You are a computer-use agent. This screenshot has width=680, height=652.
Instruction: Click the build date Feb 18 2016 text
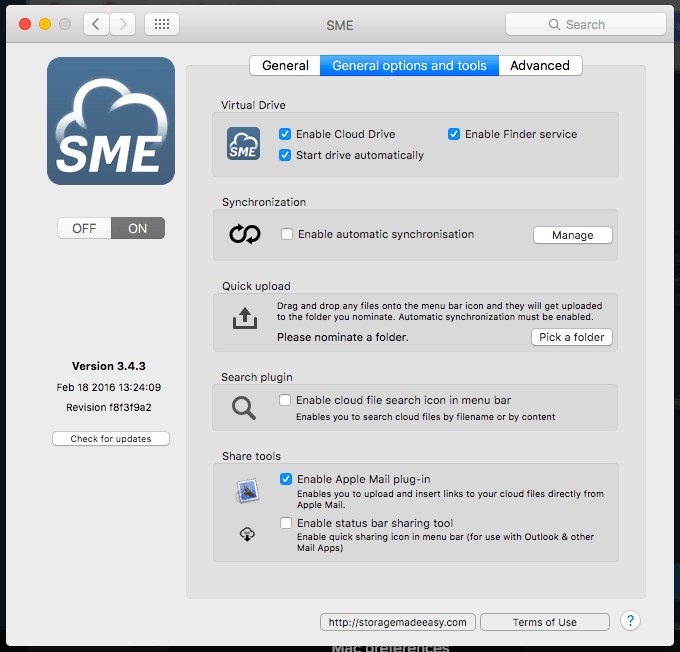tap(109, 387)
